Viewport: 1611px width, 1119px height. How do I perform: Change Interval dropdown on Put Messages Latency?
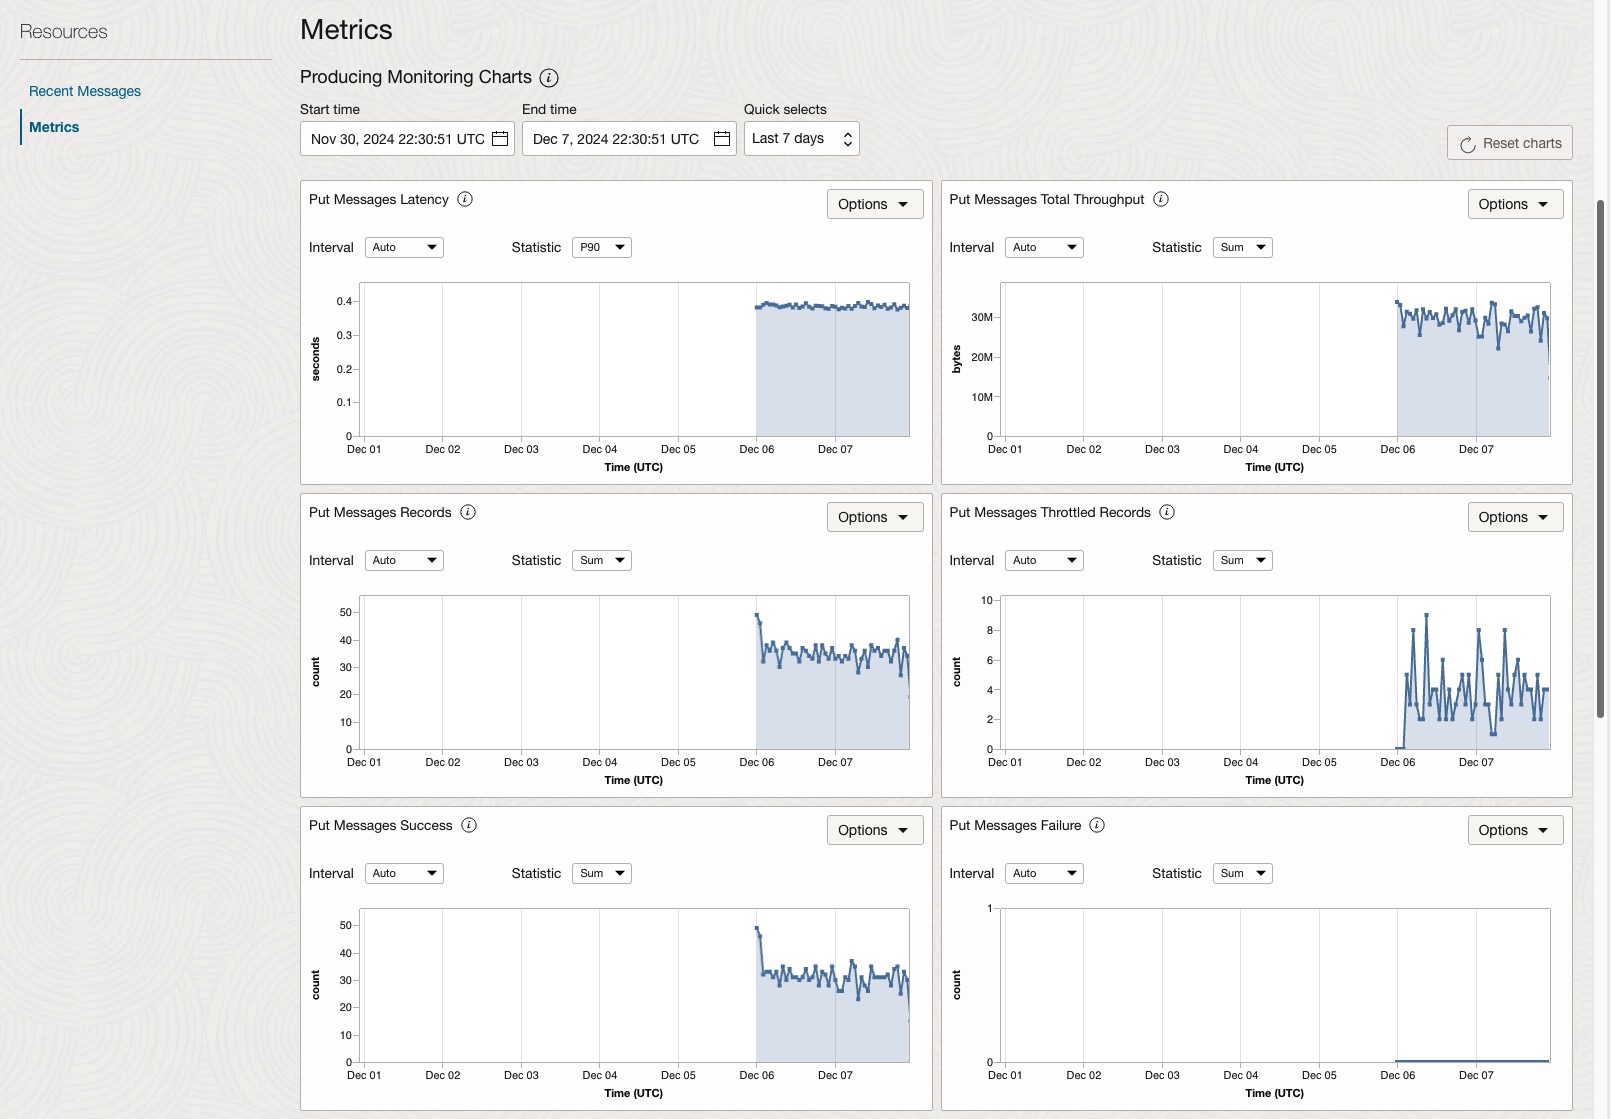point(404,247)
